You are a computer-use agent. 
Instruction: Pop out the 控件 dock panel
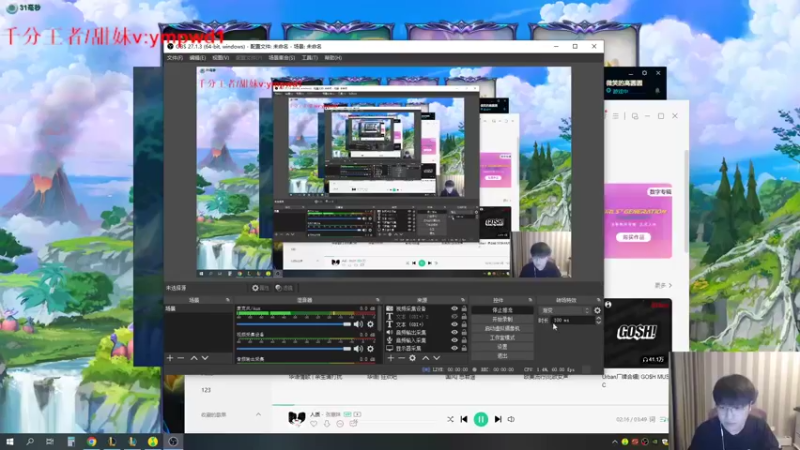530,300
